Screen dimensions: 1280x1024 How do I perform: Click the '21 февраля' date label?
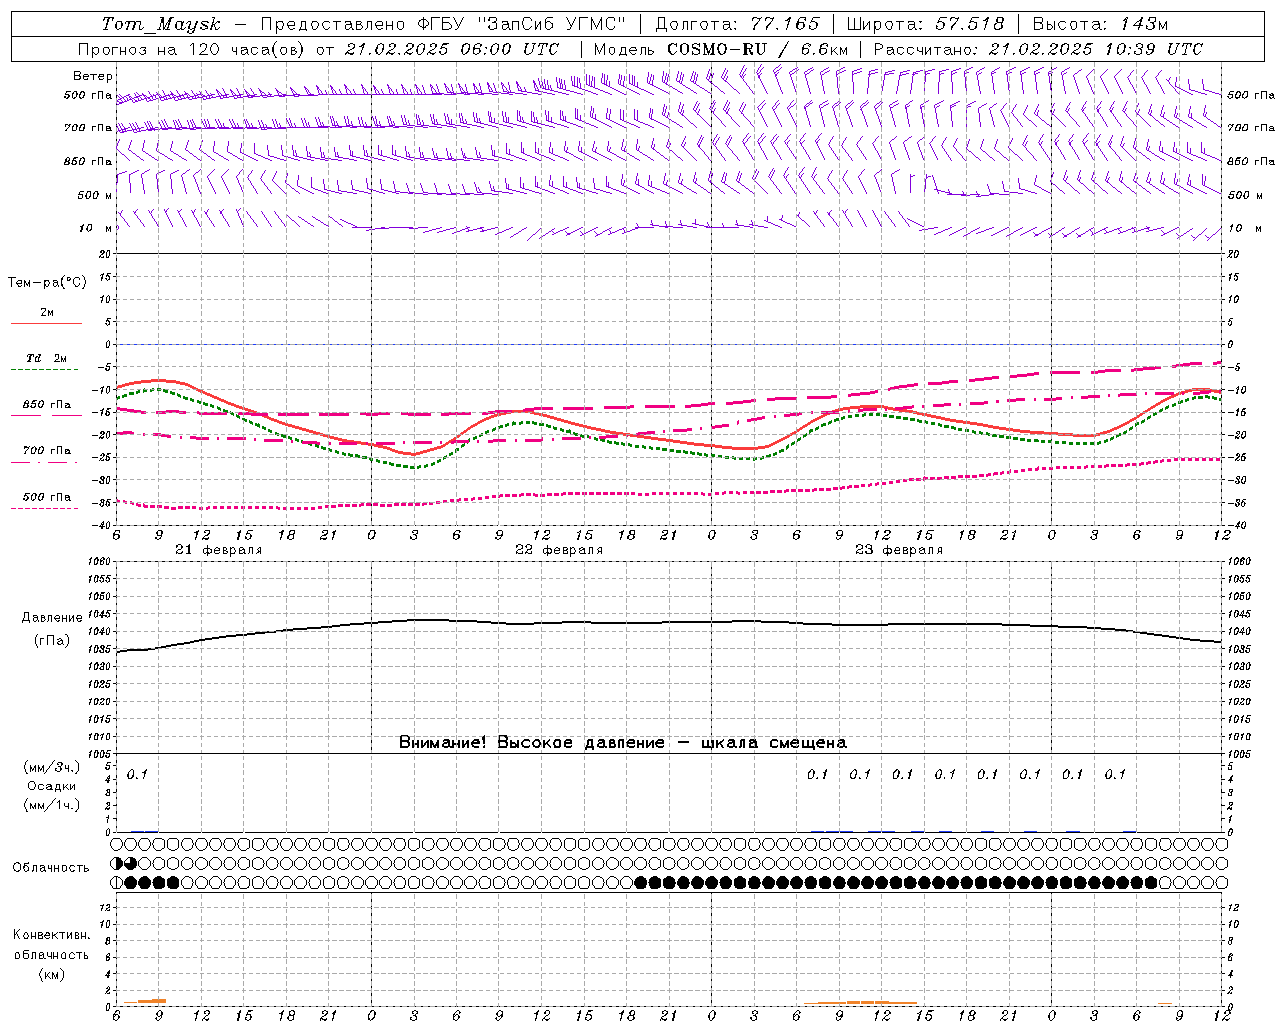[x=219, y=550]
